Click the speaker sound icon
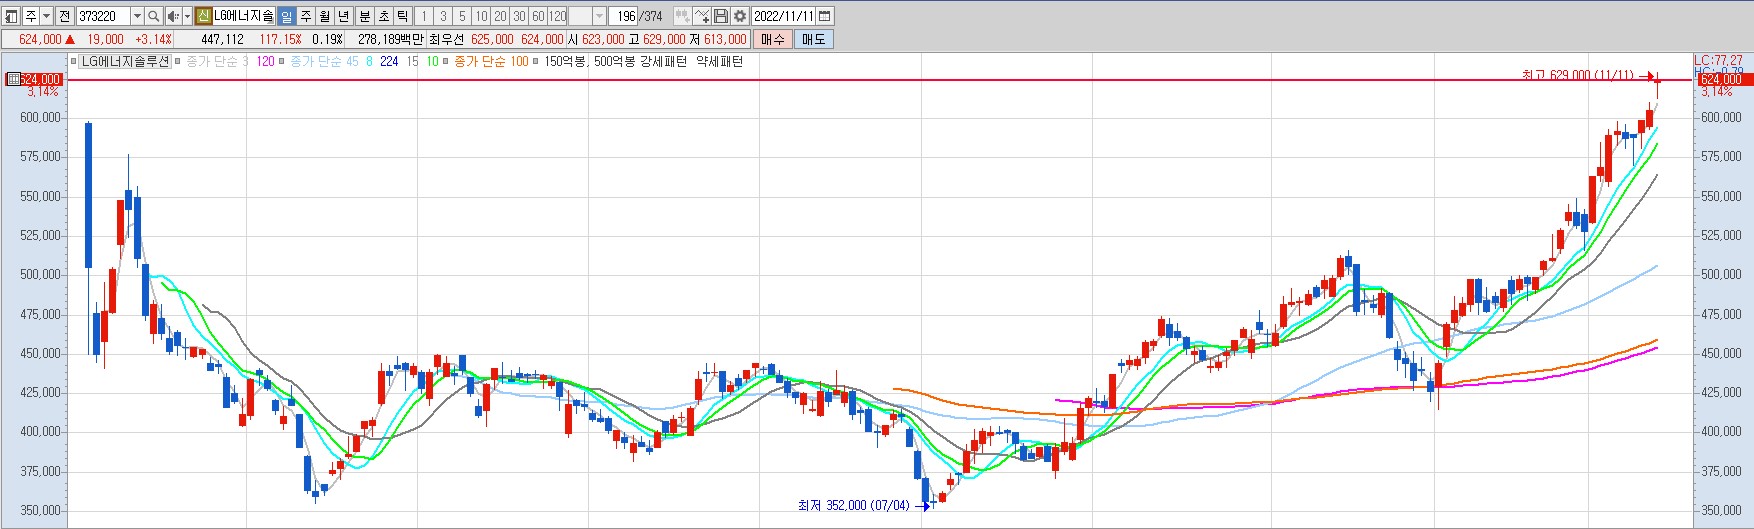 tap(173, 16)
